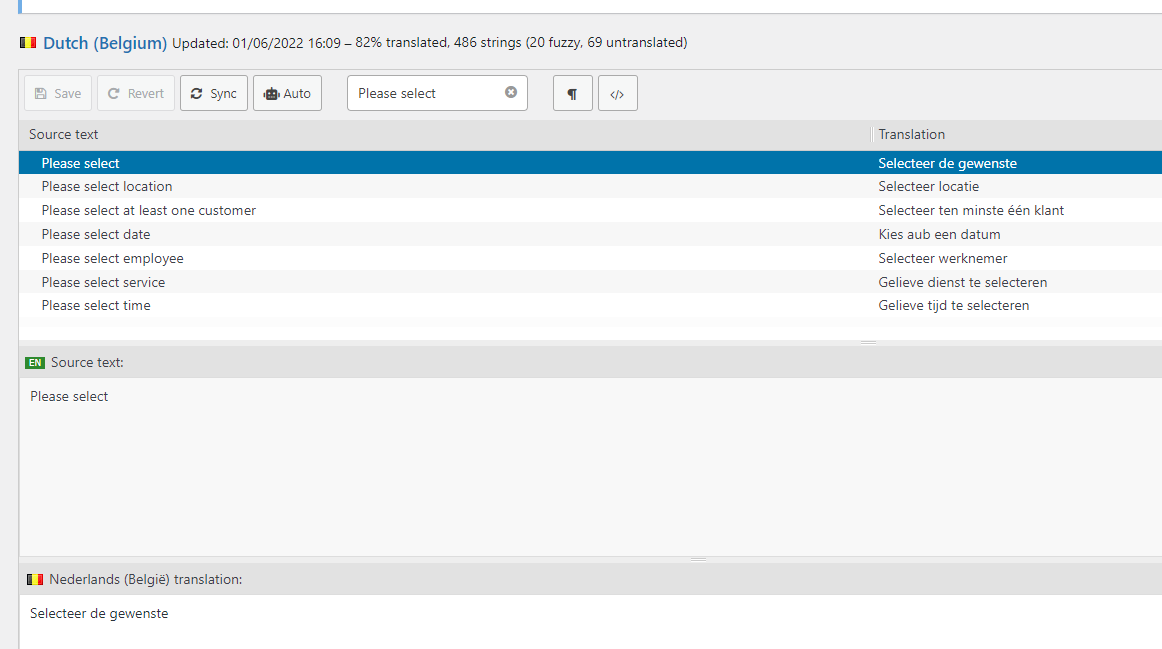Open the Dutch (Belgium) language link
Viewport: 1162px width, 649px height.
coord(104,43)
